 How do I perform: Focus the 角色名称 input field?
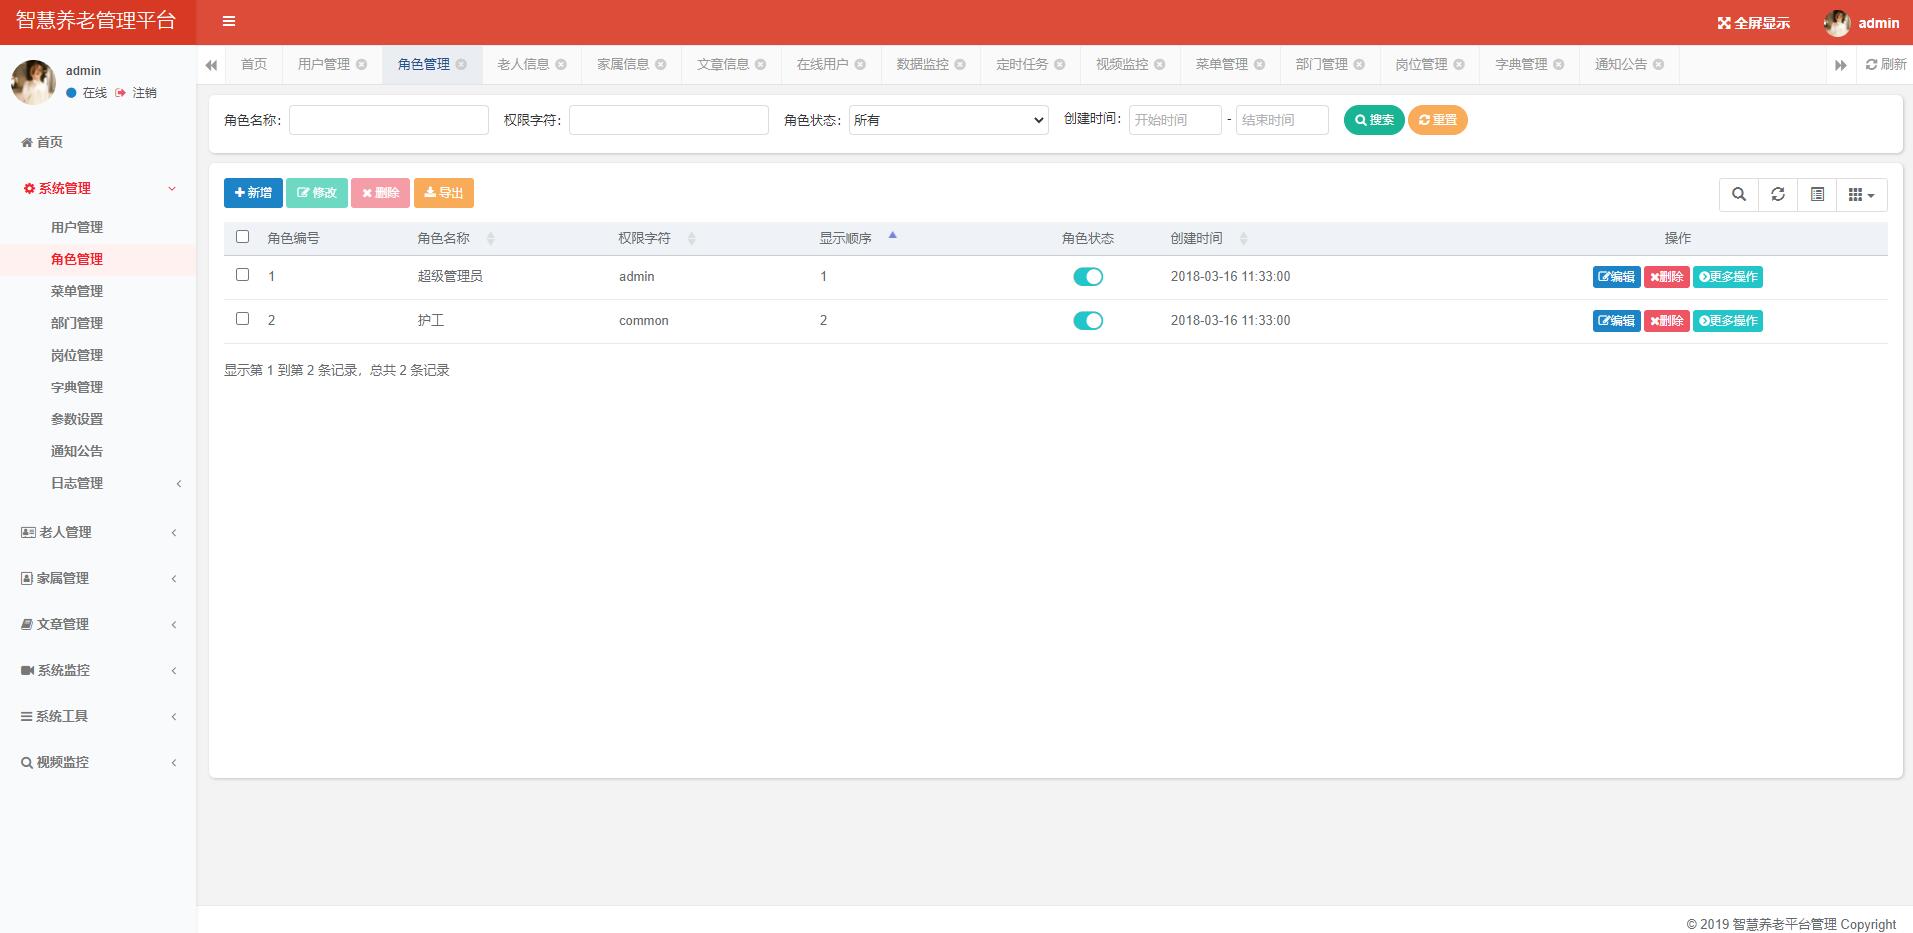tap(389, 120)
